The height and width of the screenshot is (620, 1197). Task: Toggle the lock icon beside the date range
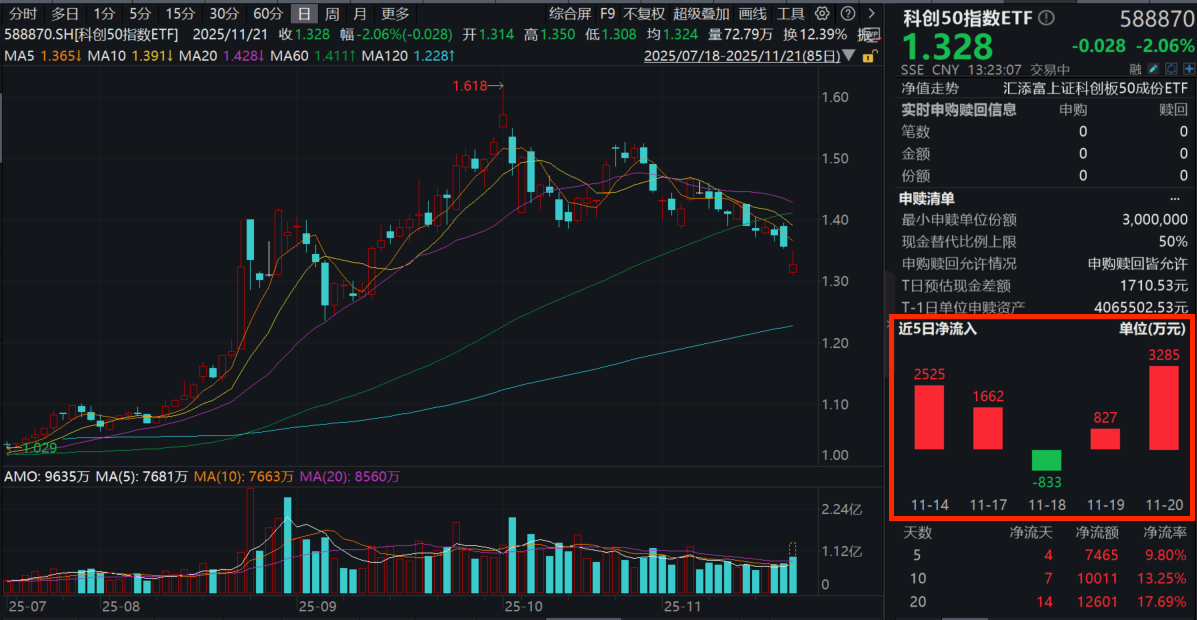[x=868, y=56]
